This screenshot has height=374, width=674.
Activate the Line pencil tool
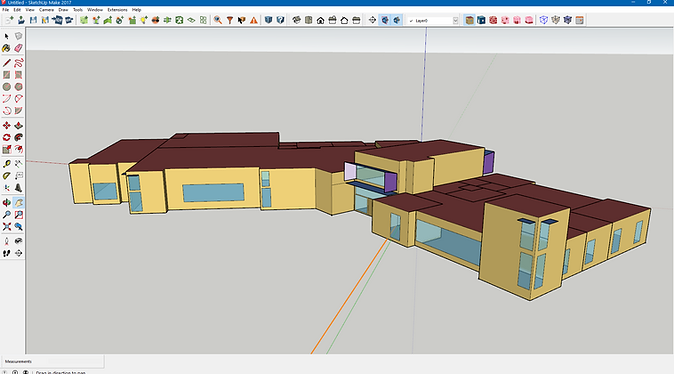click(6, 63)
